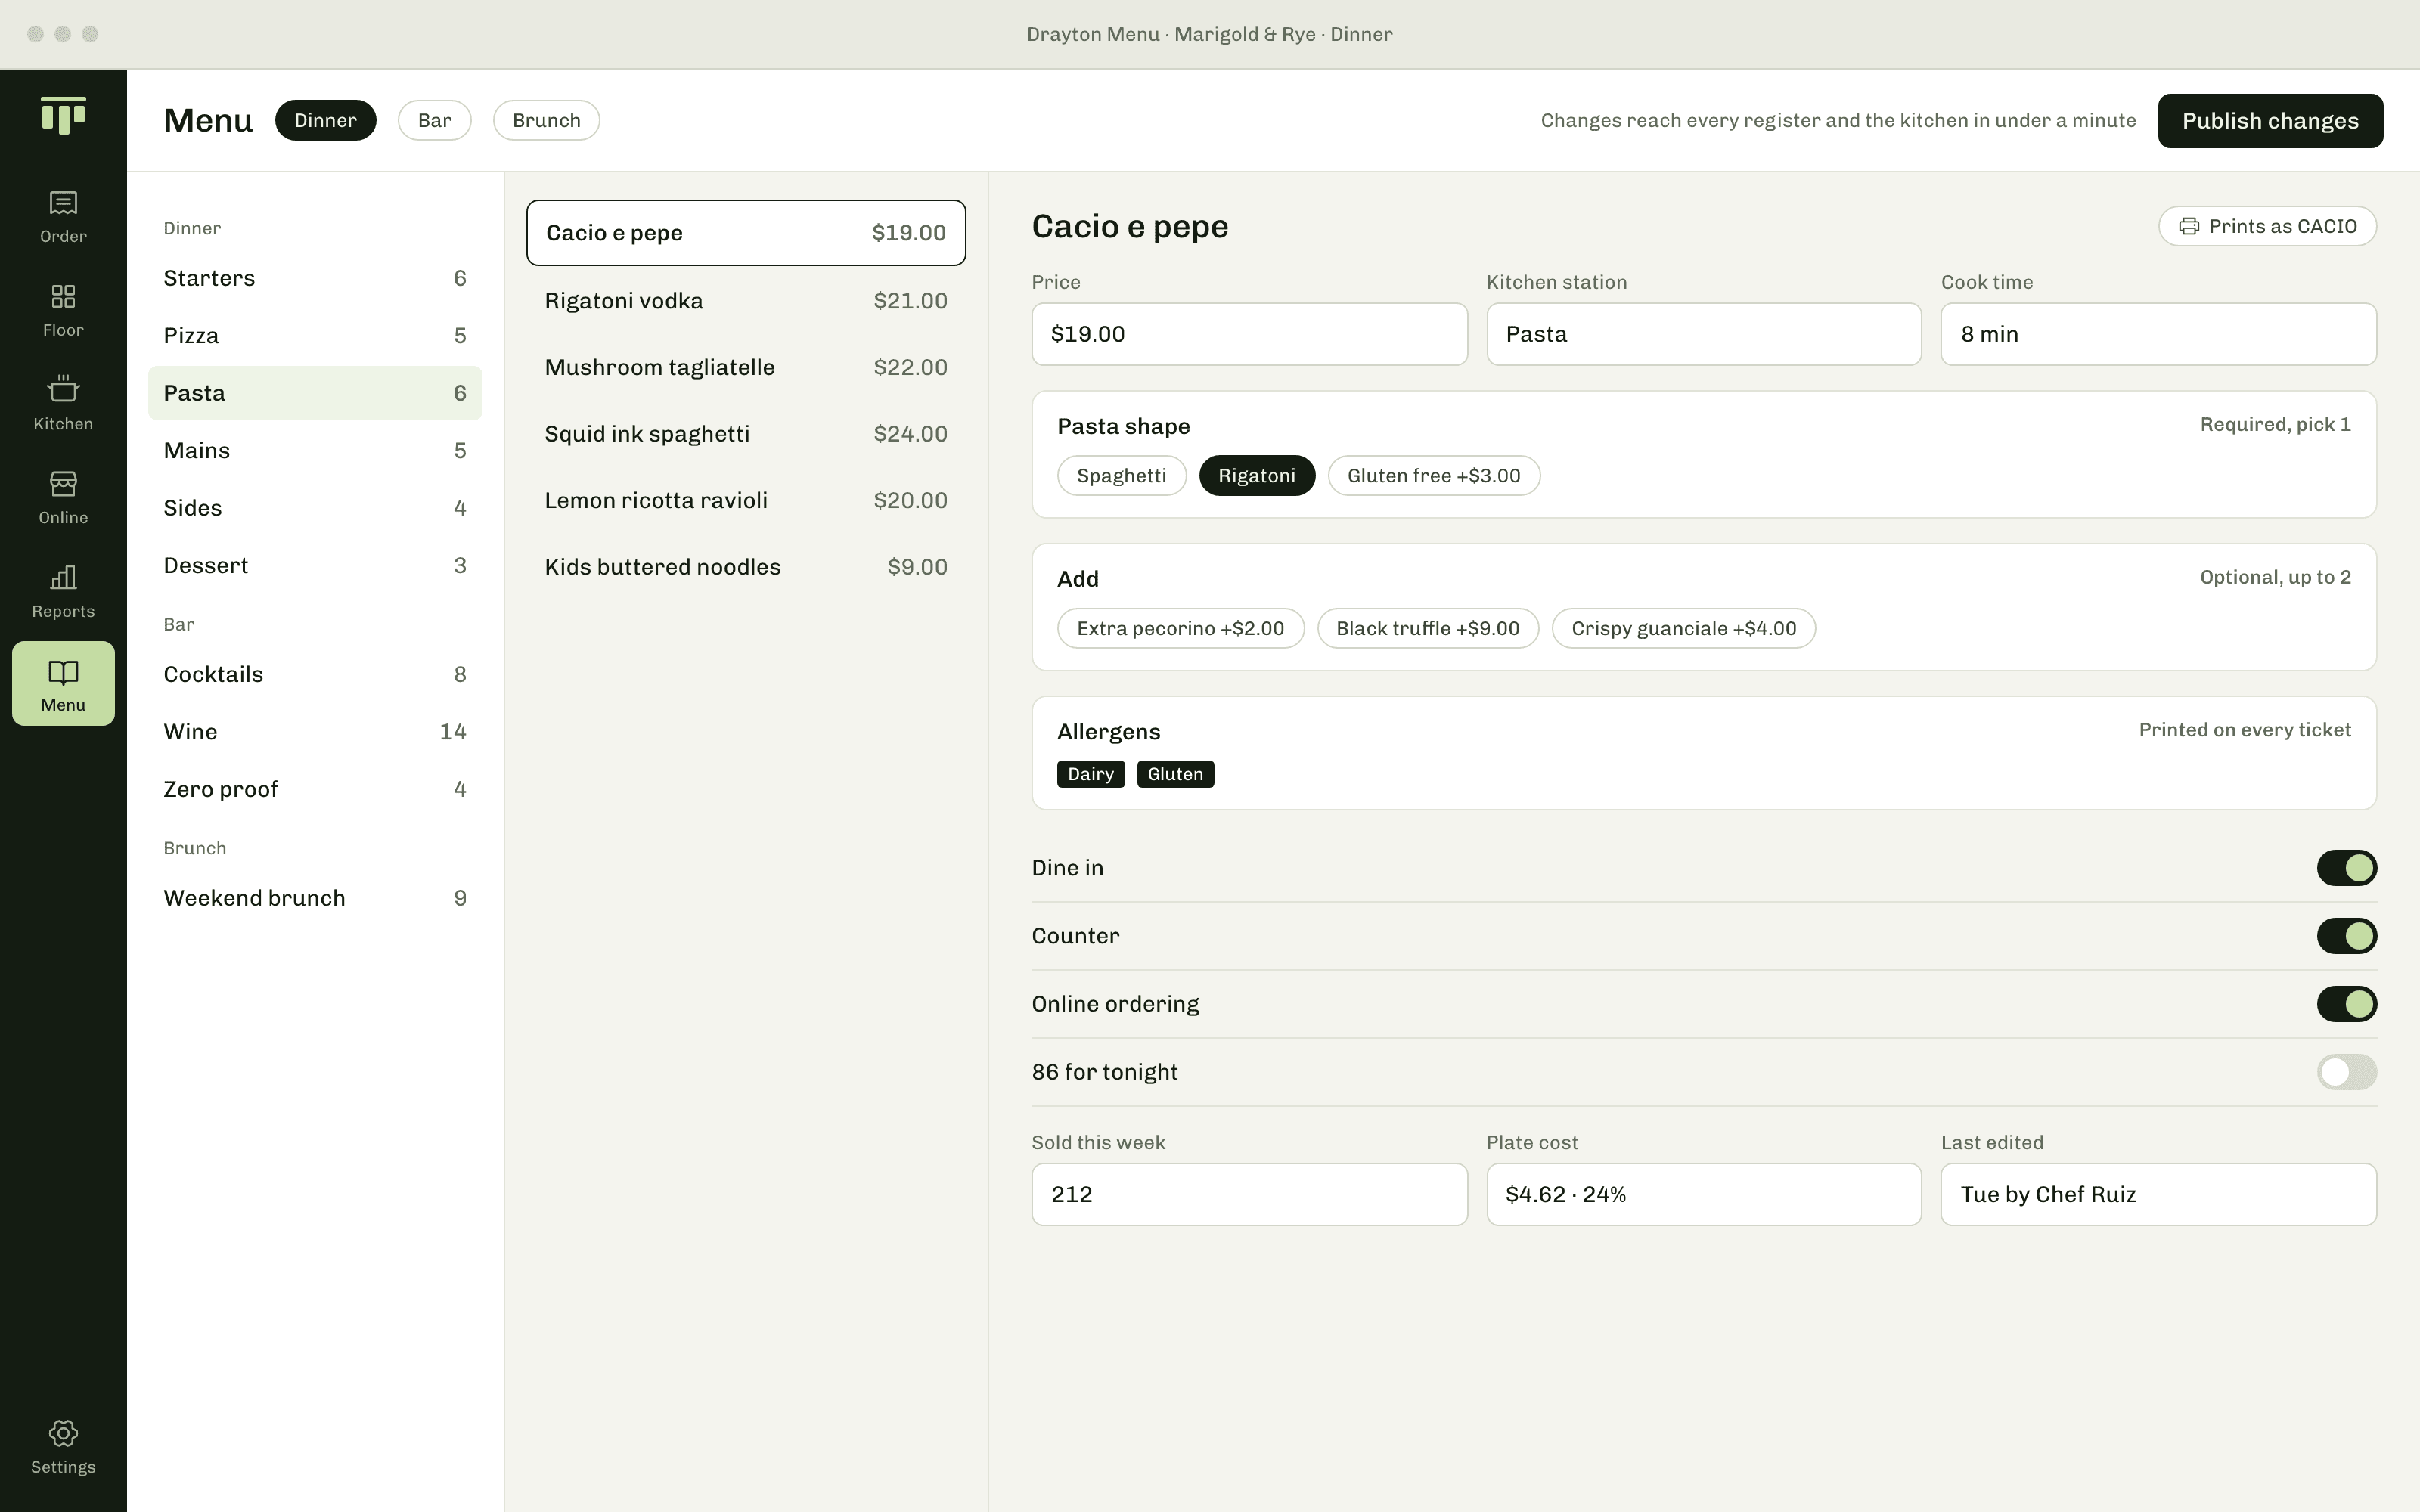Image resolution: width=2420 pixels, height=1512 pixels.
Task: Click the Prints as CACIO printer button
Action: 2267,226
